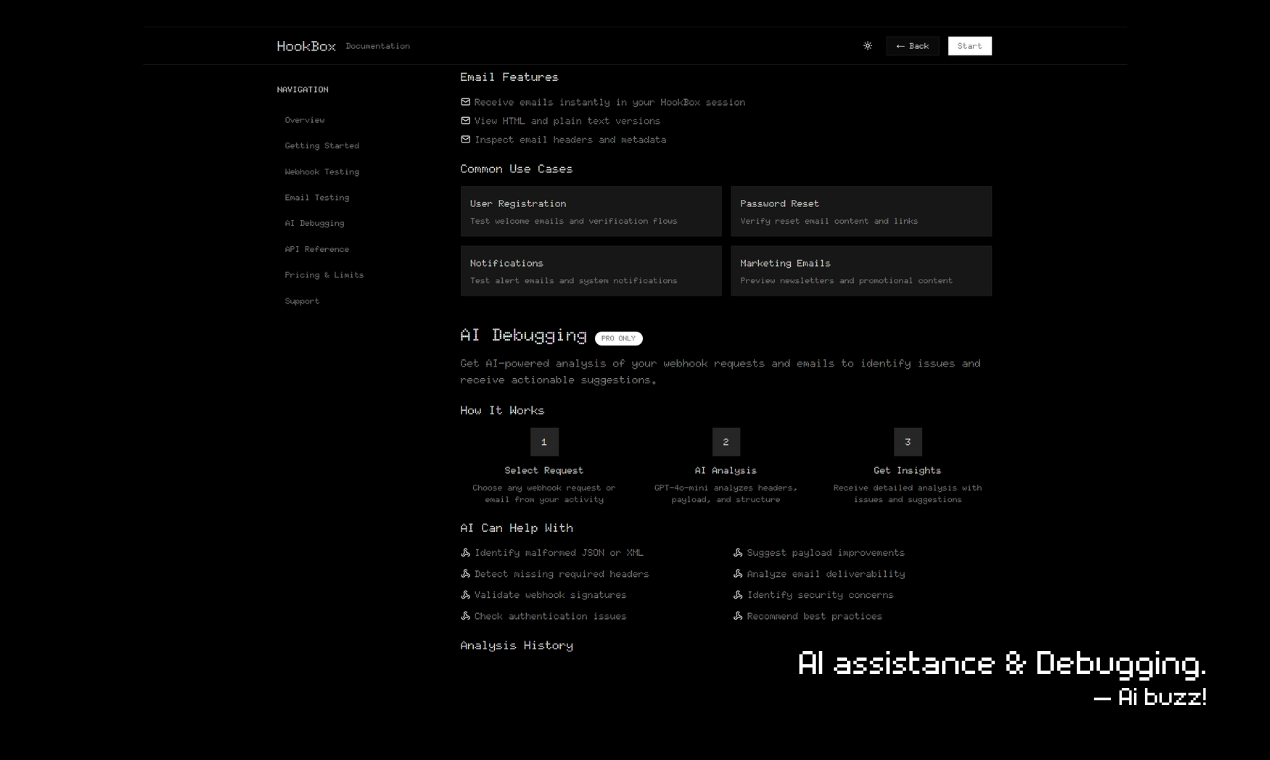Click the Back button in header
This screenshot has height=760, width=1270.
(912, 46)
